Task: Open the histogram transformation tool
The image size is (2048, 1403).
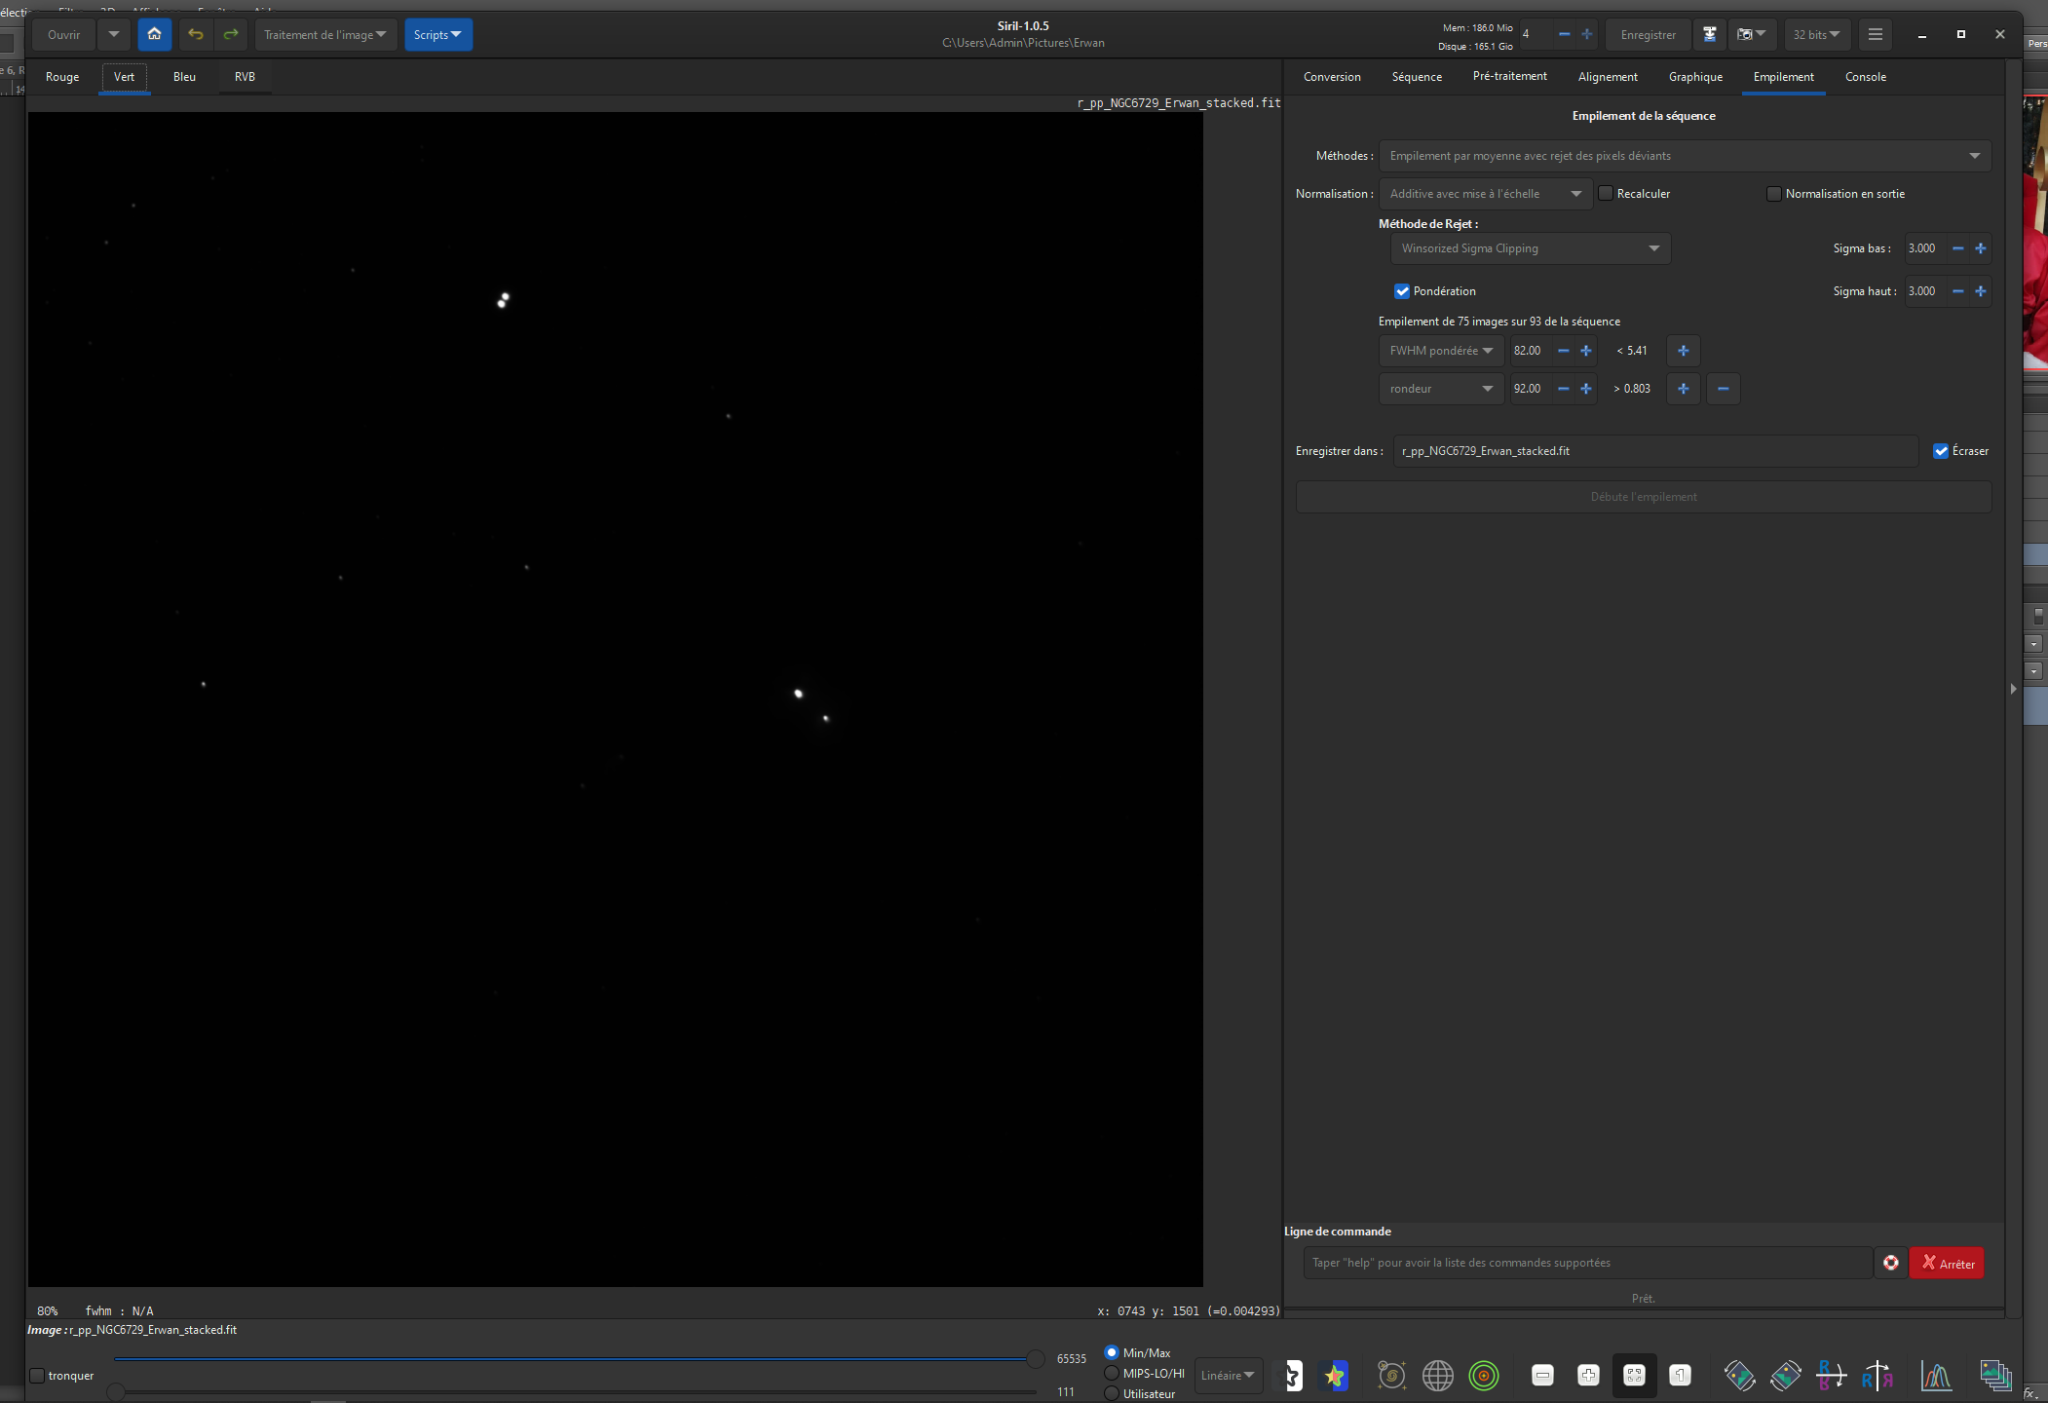Action: (1936, 1376)
